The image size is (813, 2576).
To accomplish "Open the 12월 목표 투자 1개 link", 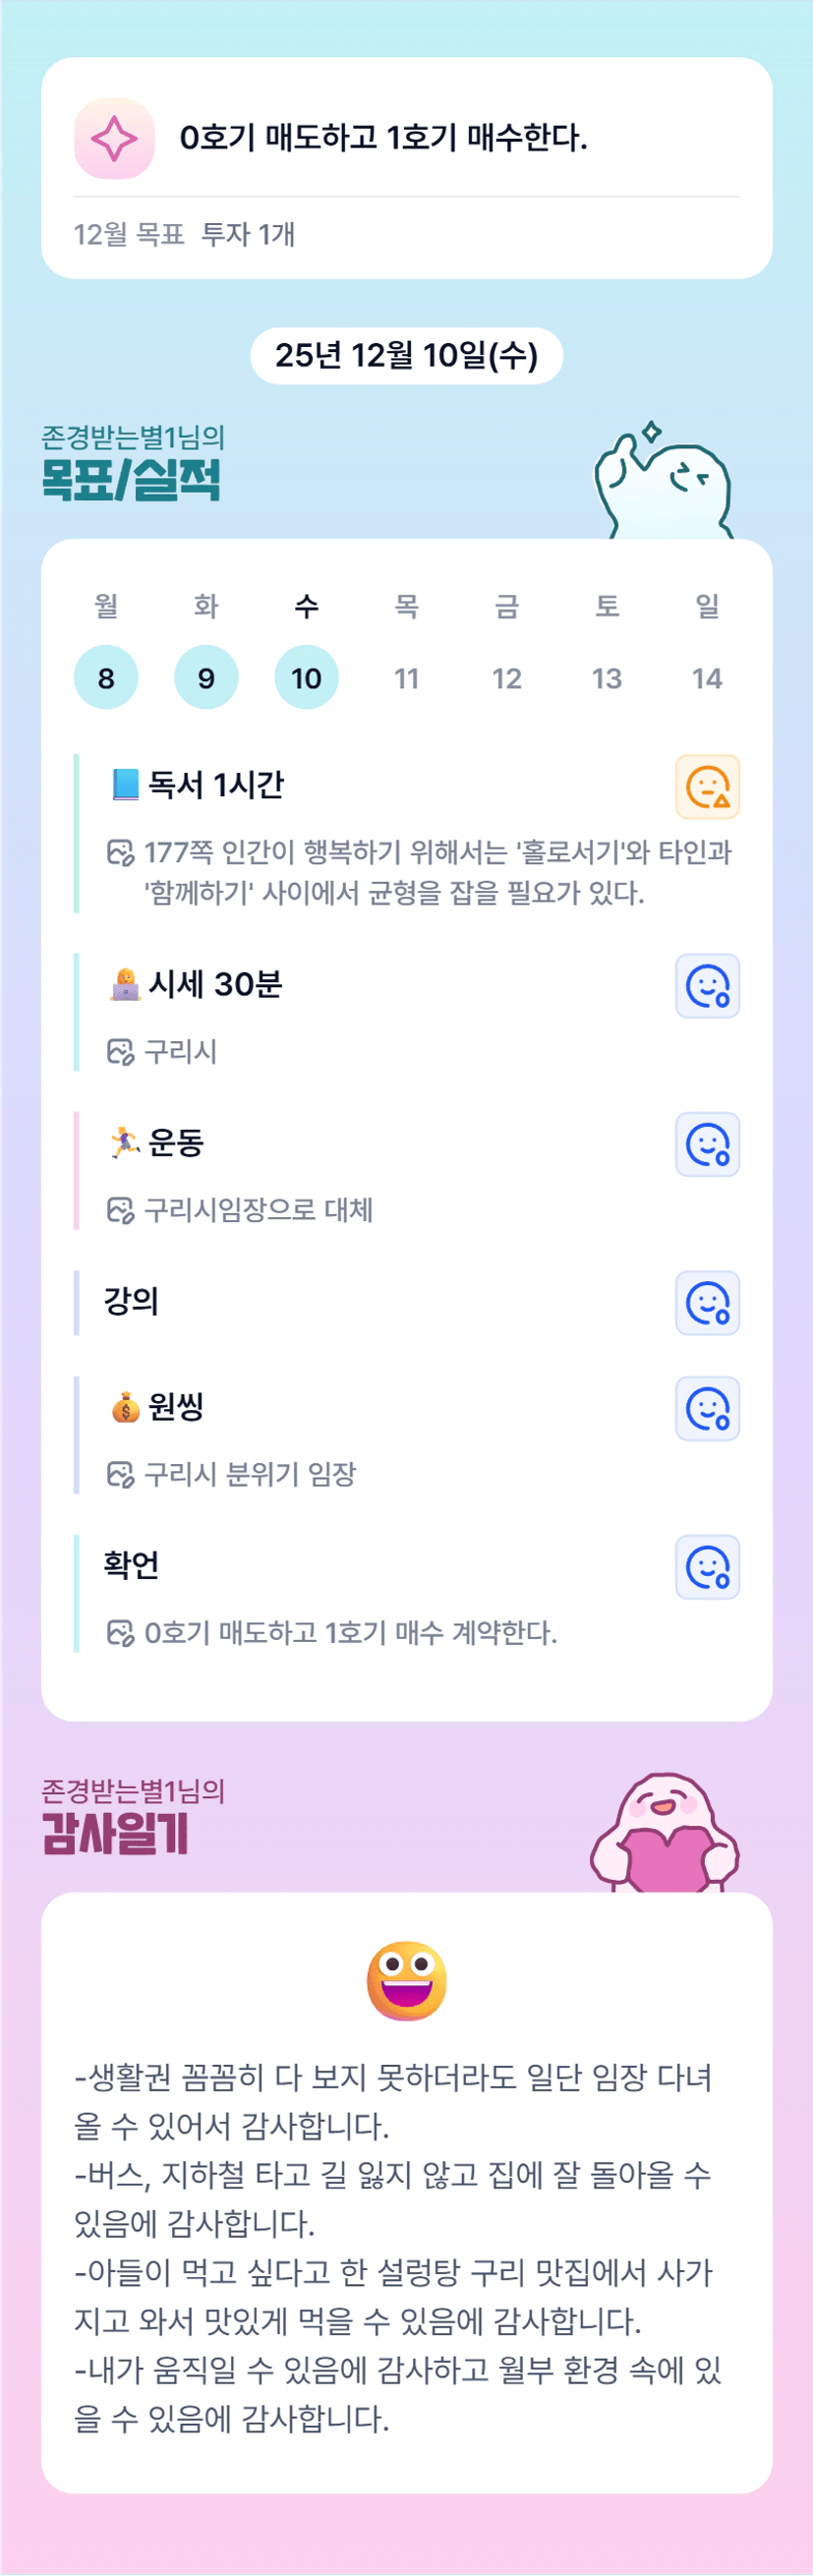I will (184, 234).
